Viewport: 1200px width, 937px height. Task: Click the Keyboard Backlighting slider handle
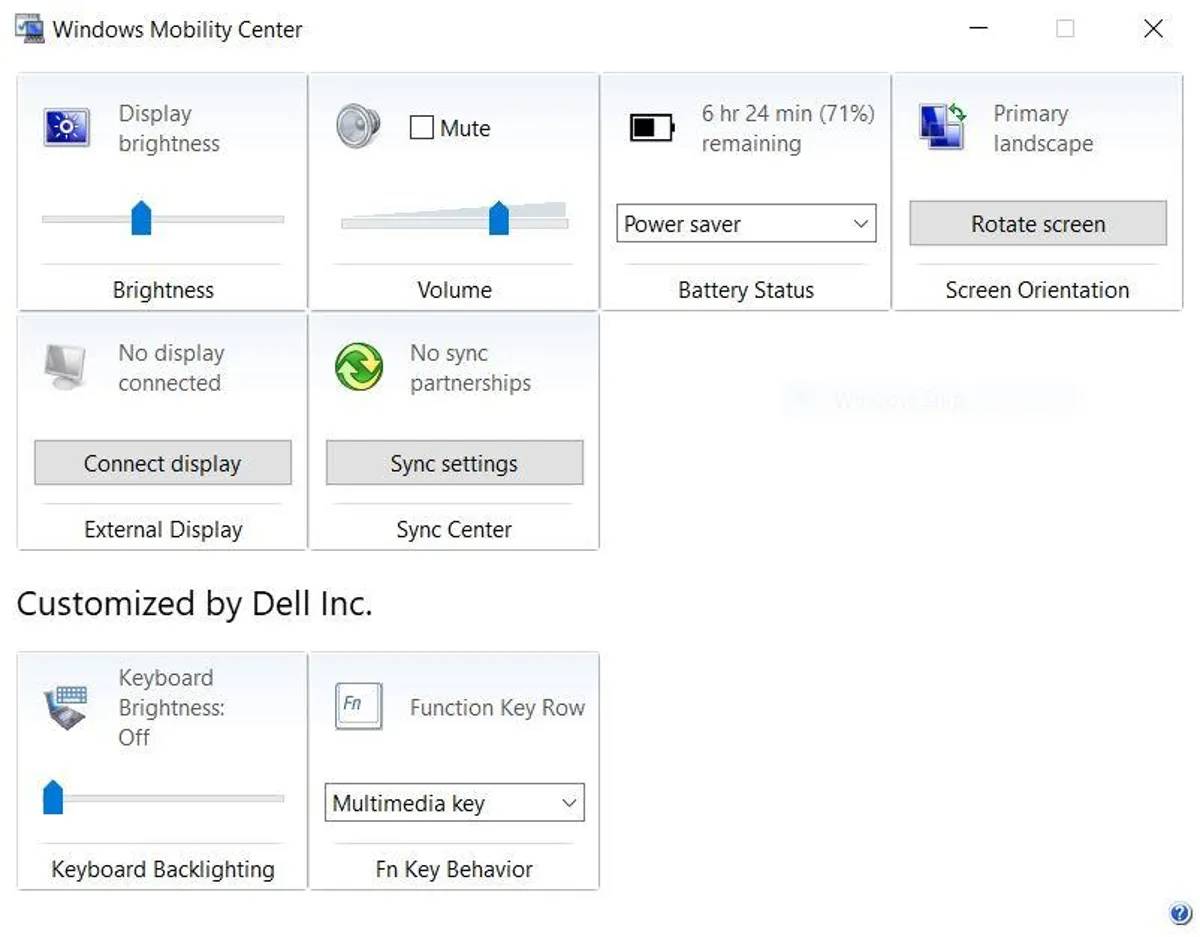click(x=52, y=798)
